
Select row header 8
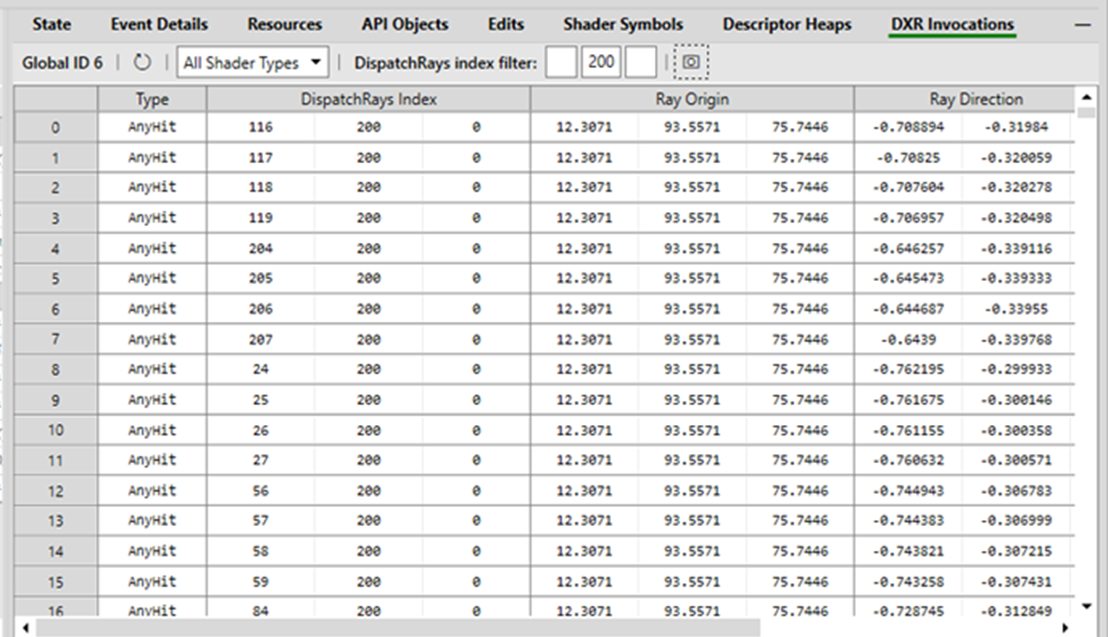point(56,370)
